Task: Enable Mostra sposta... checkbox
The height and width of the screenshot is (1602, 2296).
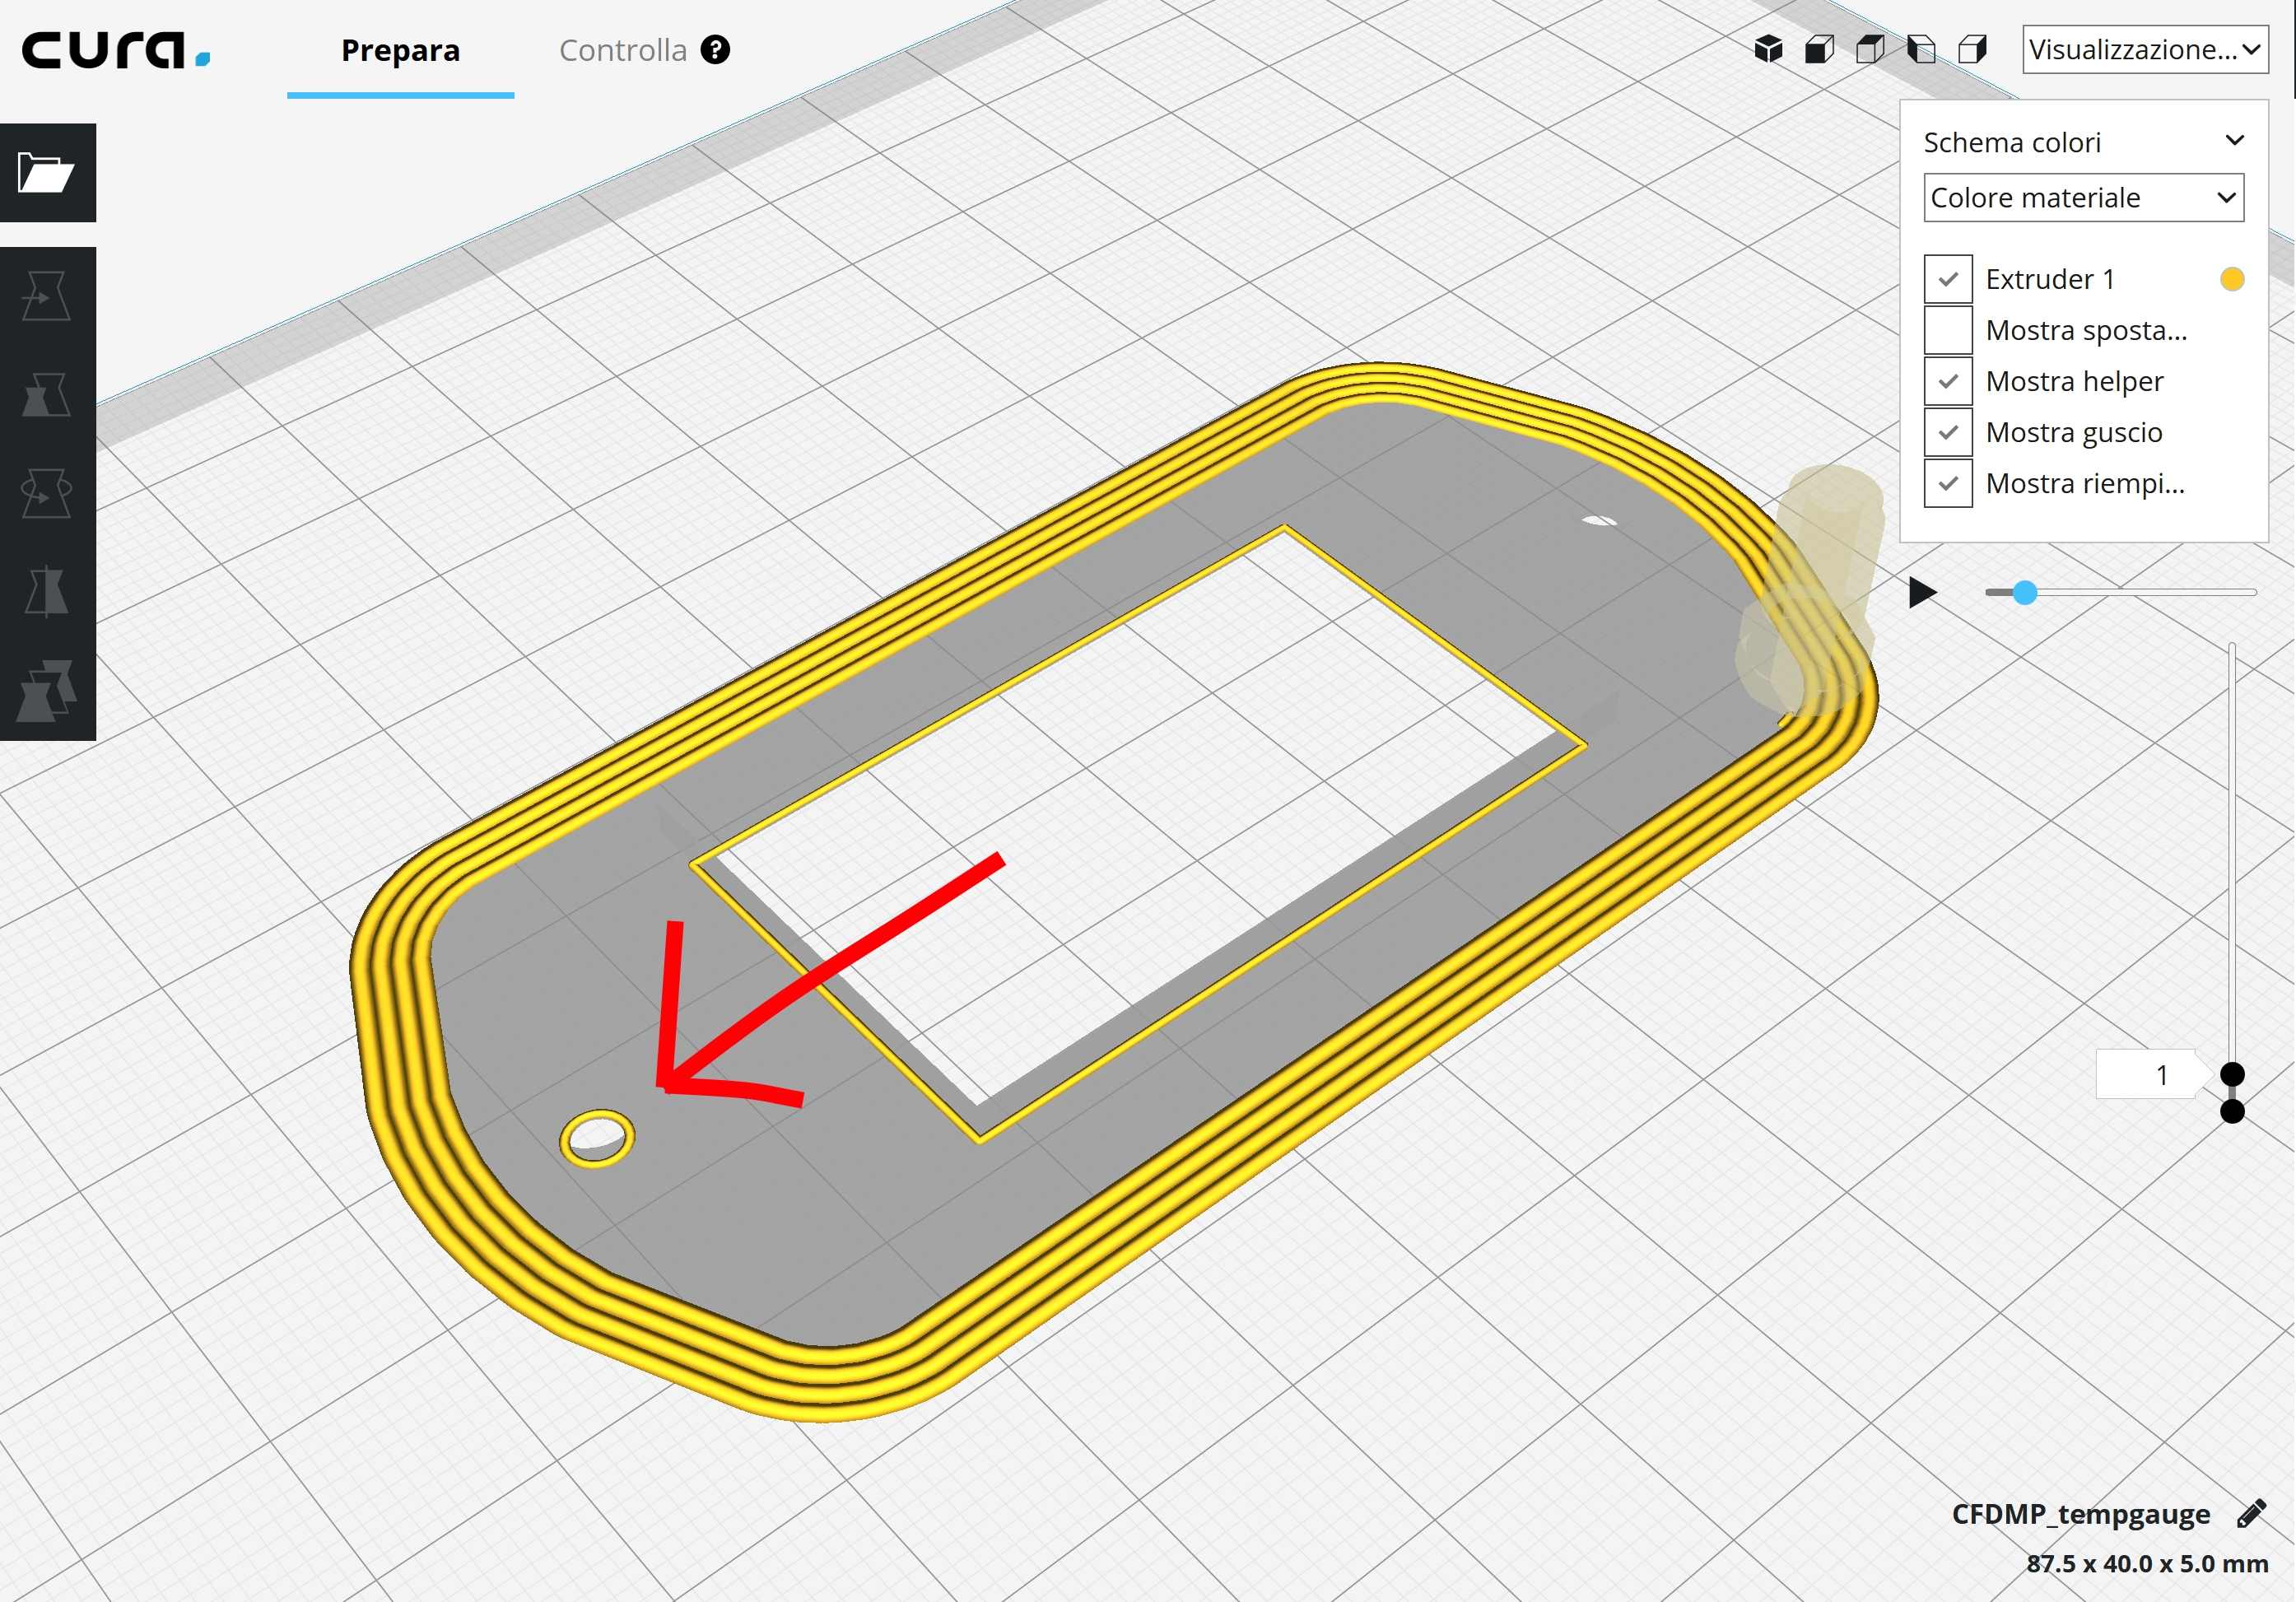Action: click(x=1948, y=330)
